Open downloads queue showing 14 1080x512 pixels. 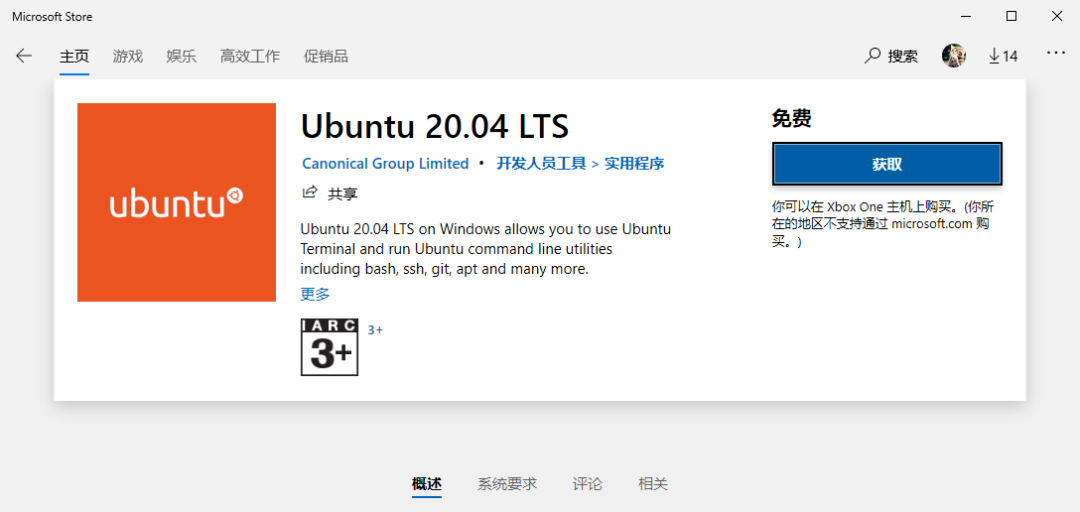(x=1003, y=56)
